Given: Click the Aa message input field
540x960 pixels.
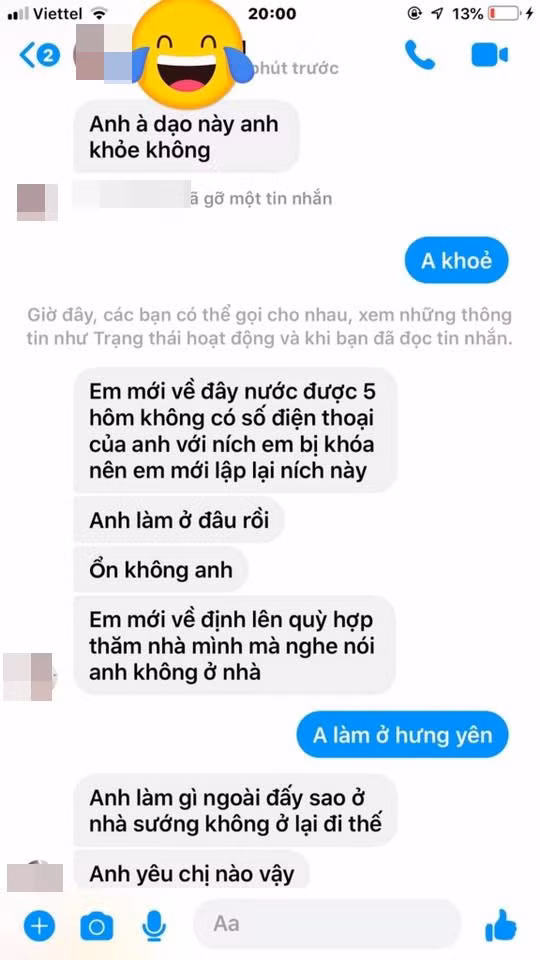Looking at the screenshot, I should coord(327,923).
